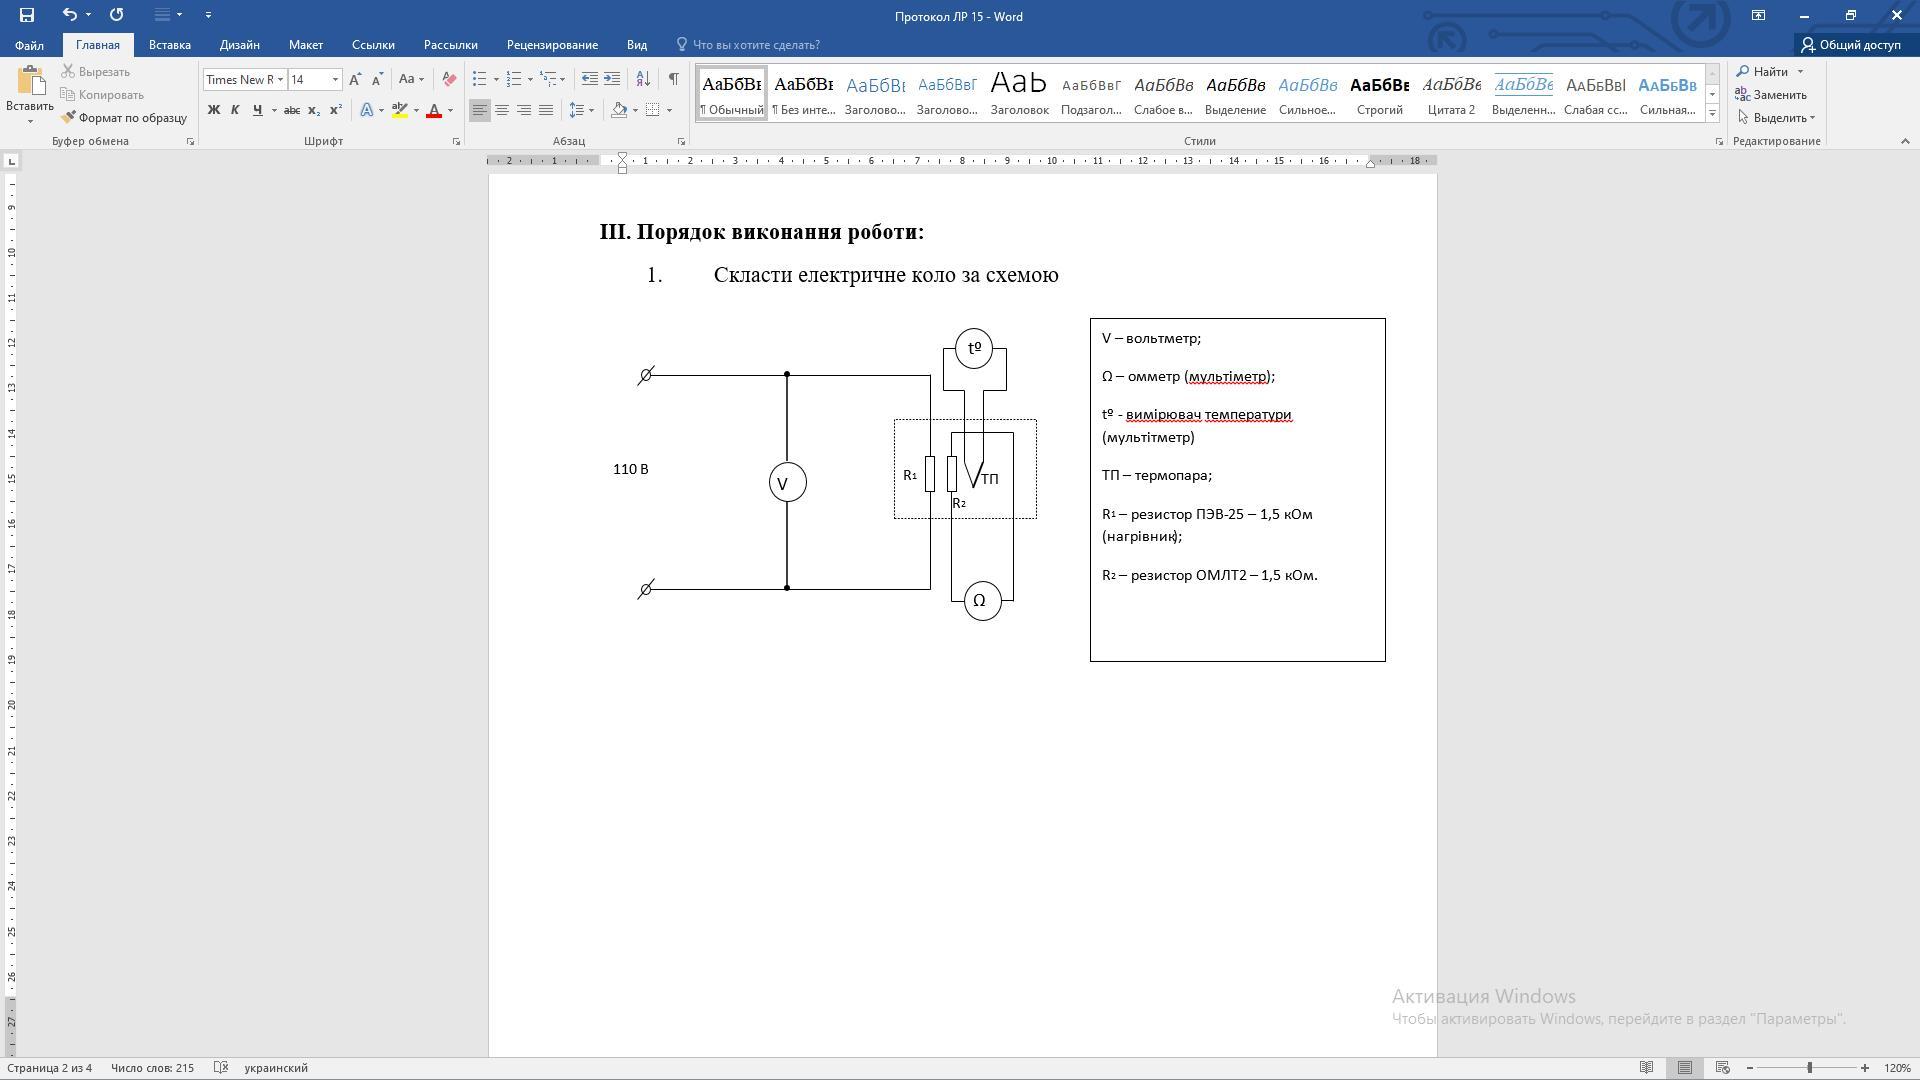This screenshot has width=1920, height=1080.
Task: Toggle Italic formatting button
Action: click(235, 110)
